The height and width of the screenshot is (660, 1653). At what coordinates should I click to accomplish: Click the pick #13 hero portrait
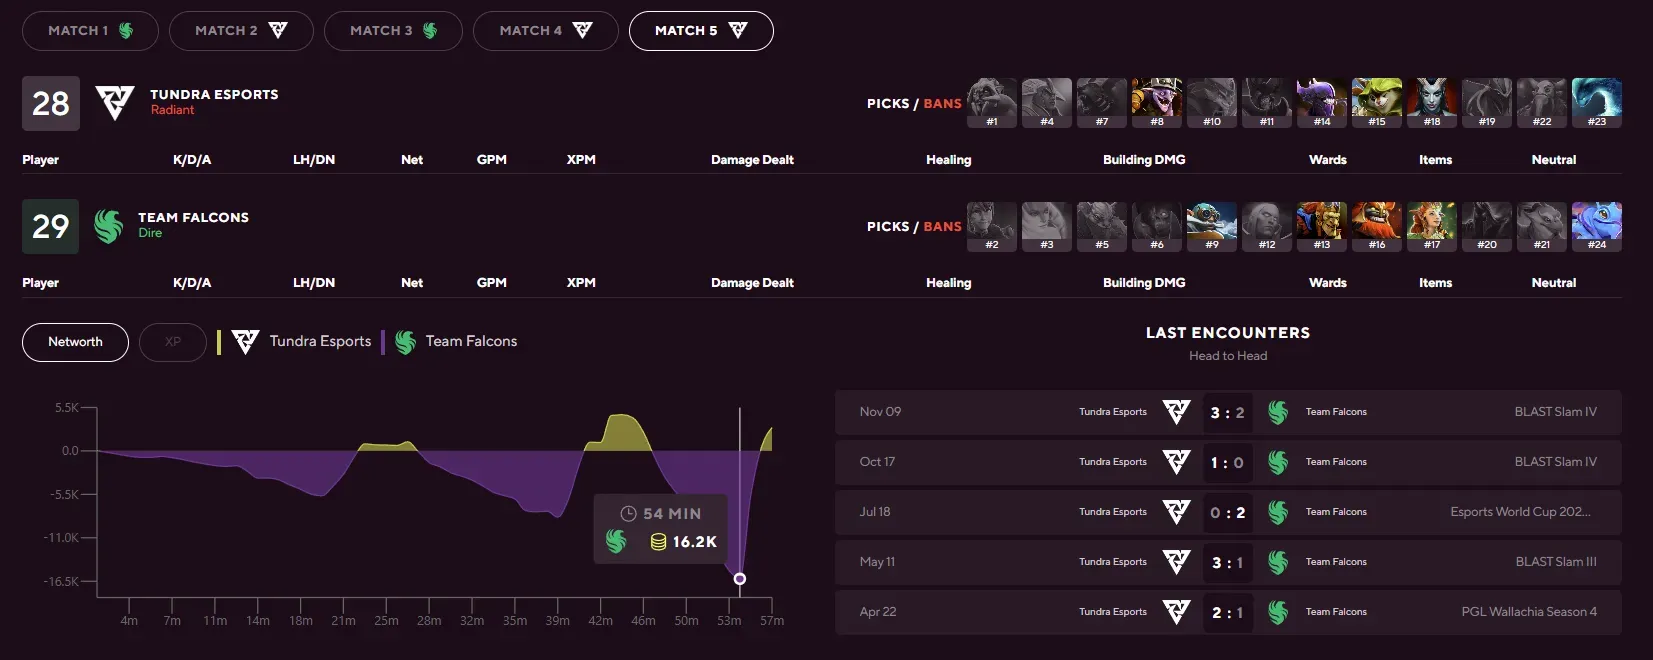pos(1321,225)
